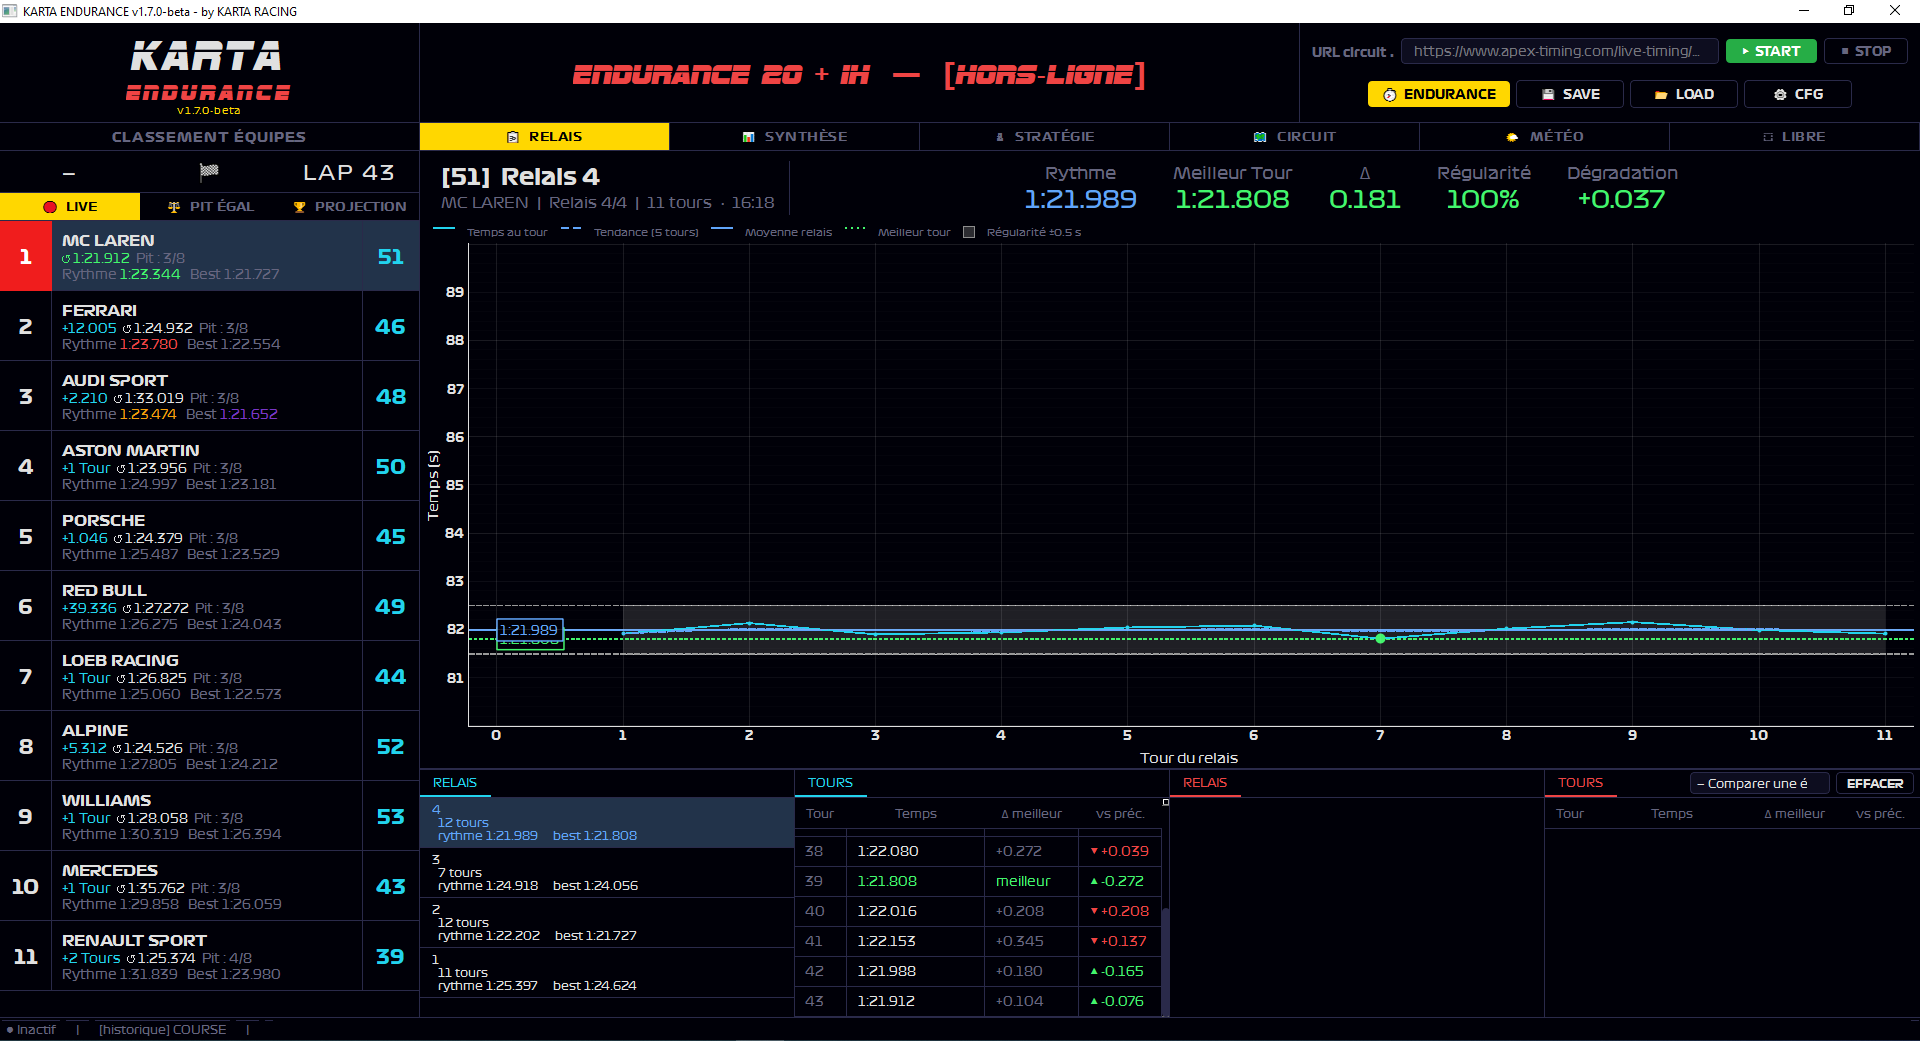Click lap 43 row with time 1:21.912
This screenshot has width=1920, height=1041.
click(978, 1001)
